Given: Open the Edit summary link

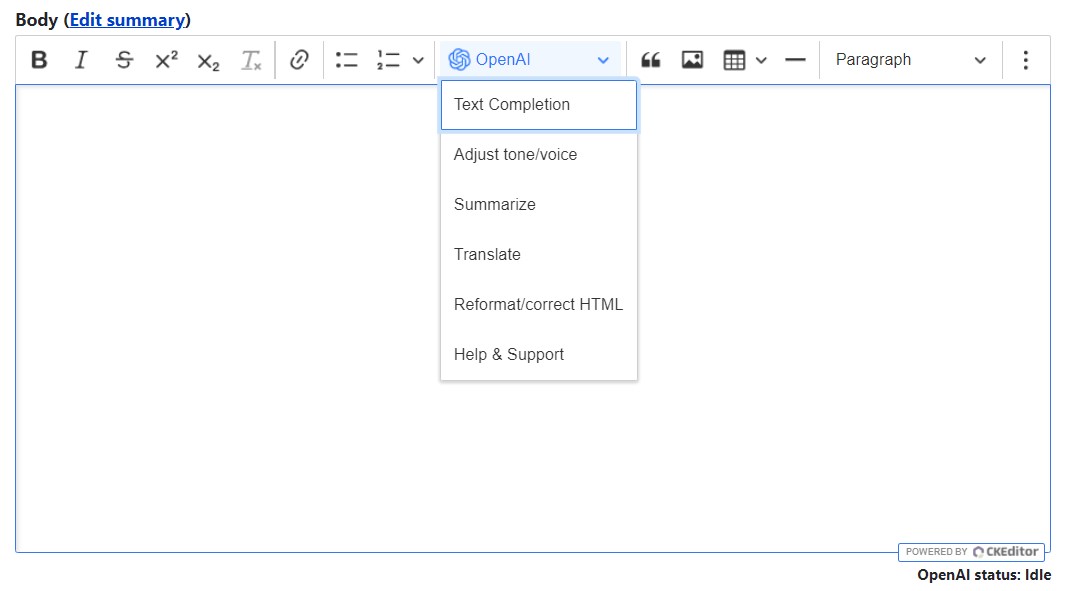Looking at the screenshot, I should tap(128, 20).
